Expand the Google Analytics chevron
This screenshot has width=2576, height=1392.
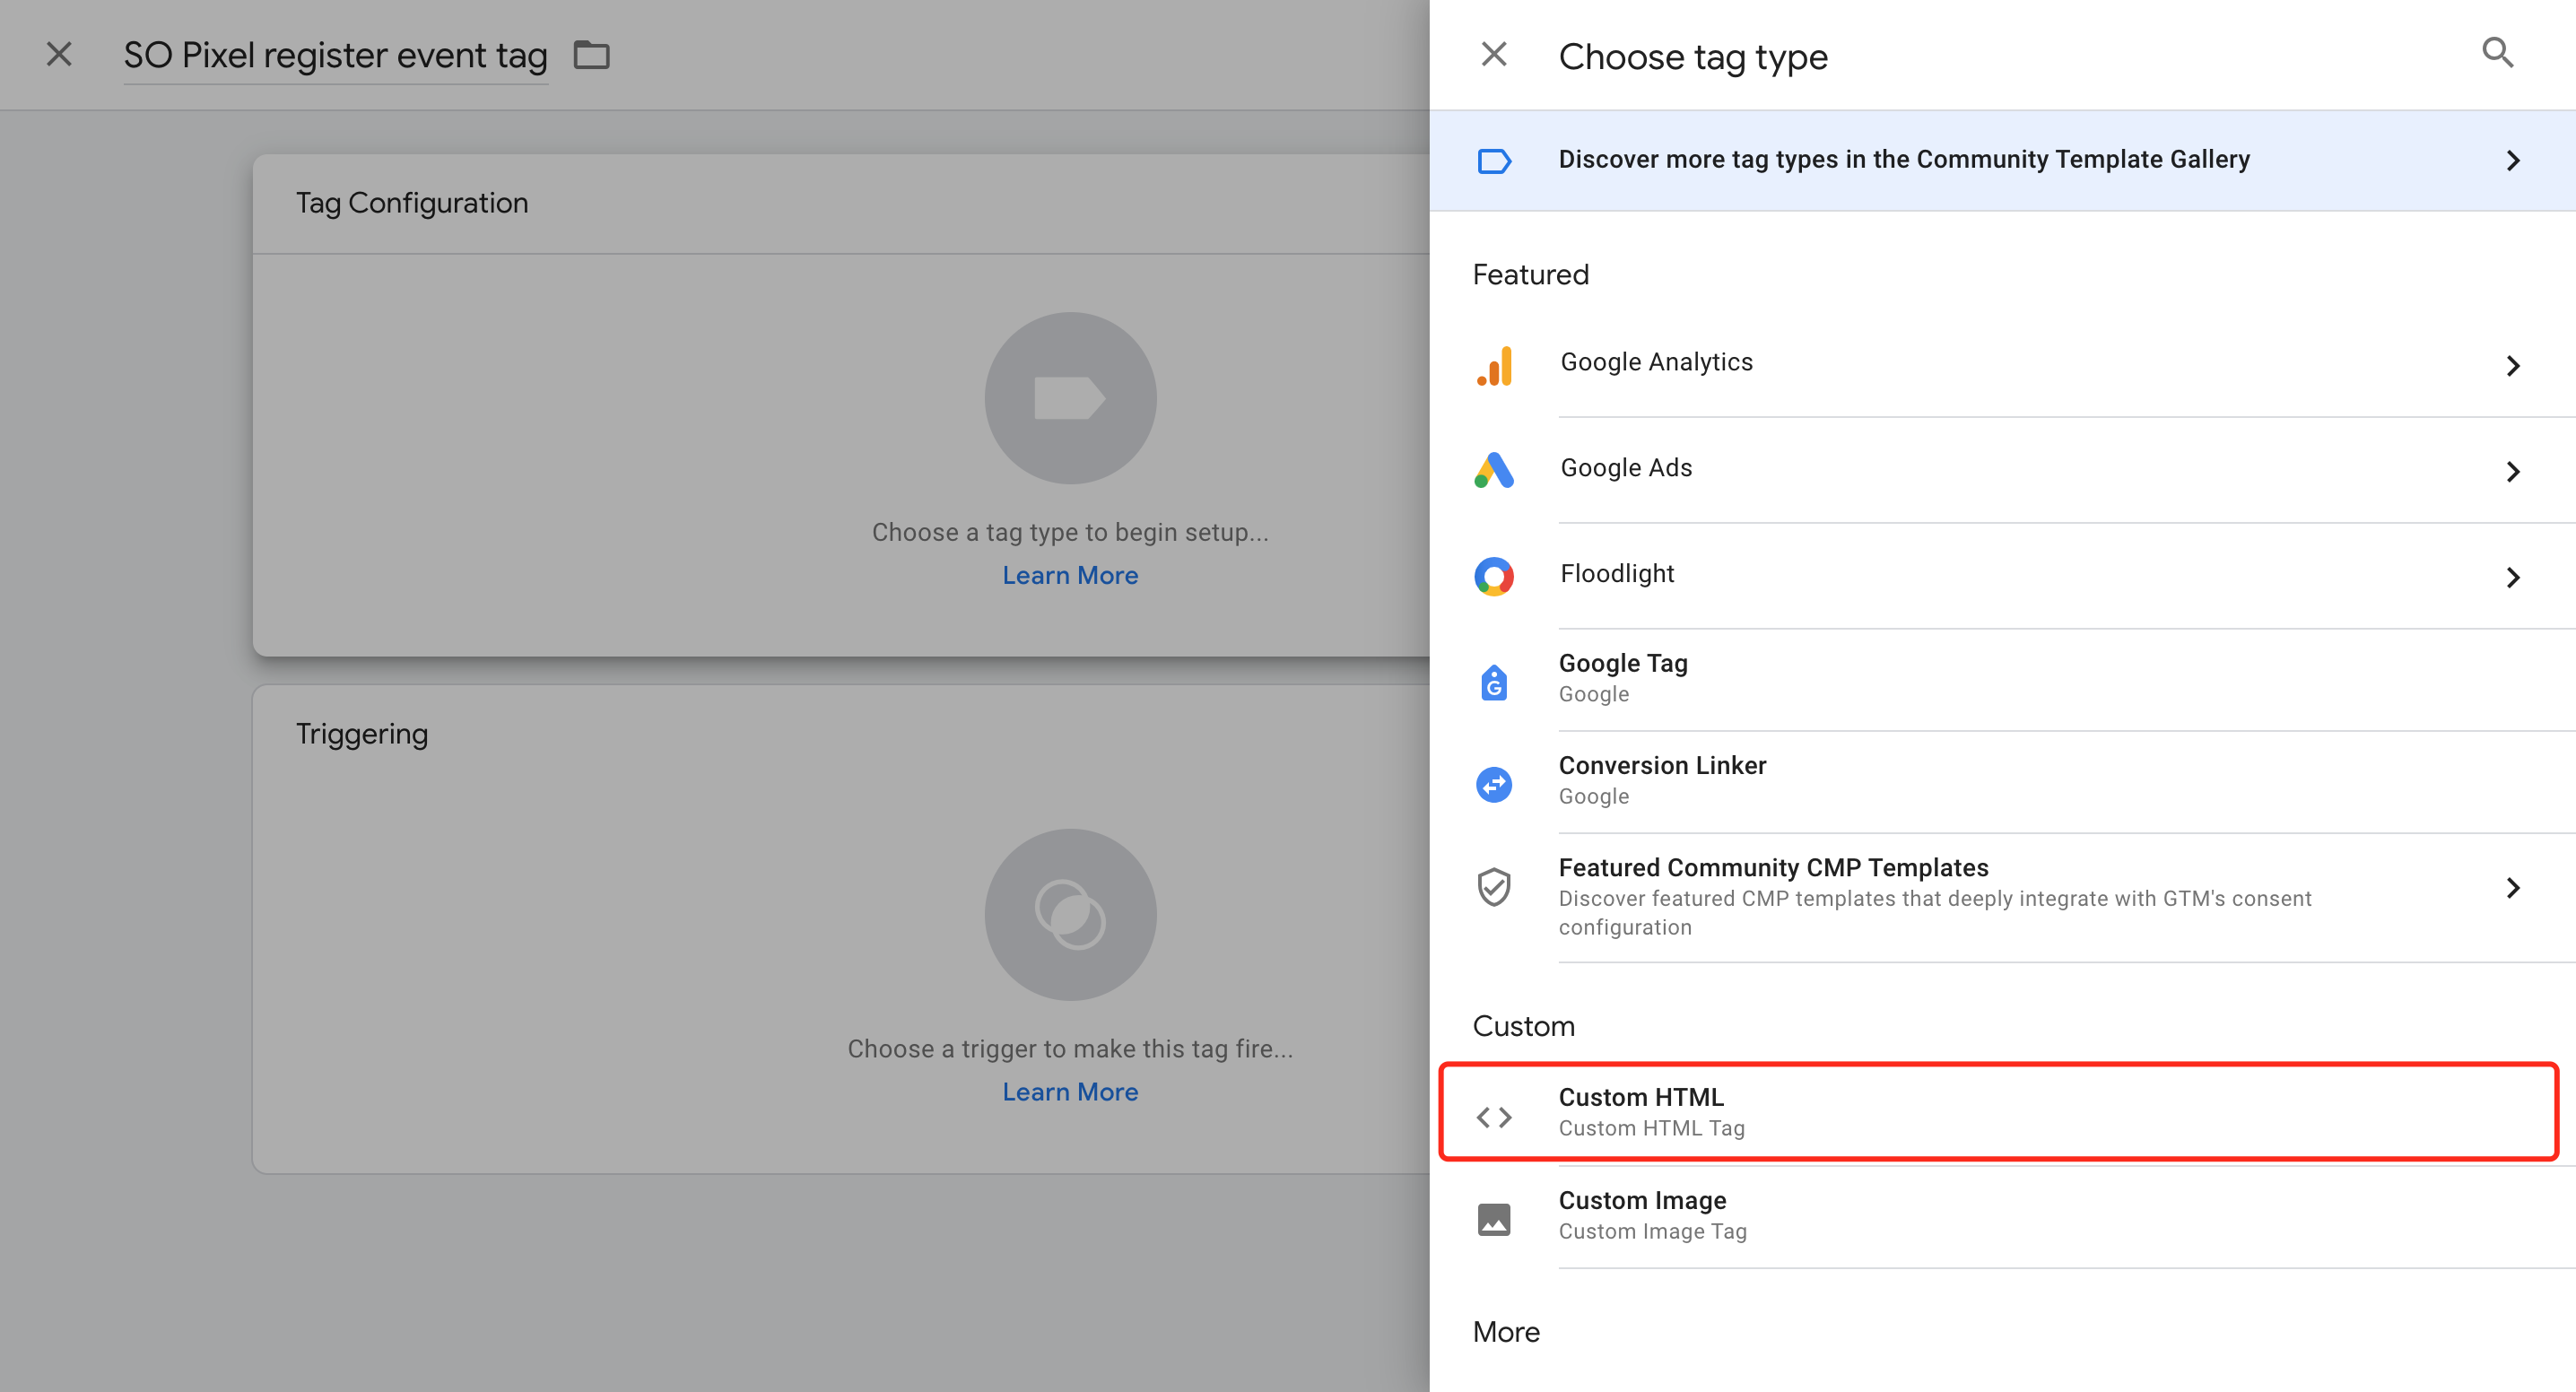[2513, 366]
